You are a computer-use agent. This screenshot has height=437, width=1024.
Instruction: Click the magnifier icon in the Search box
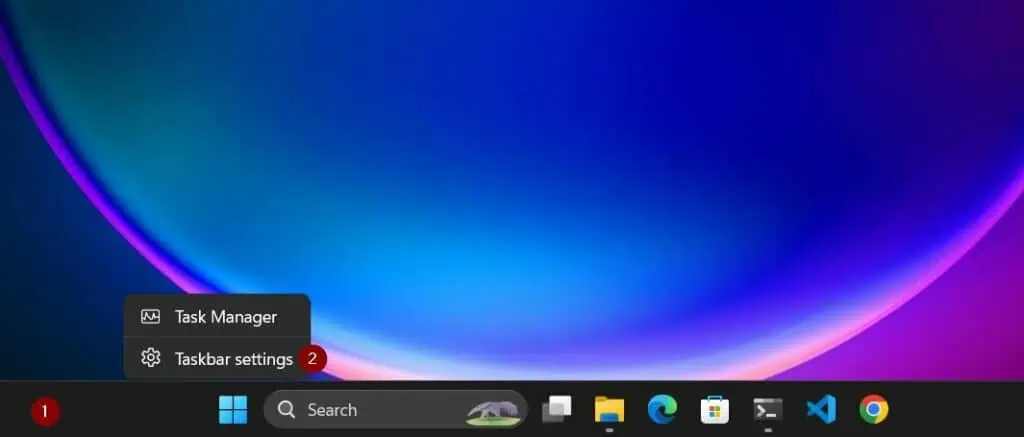click(286, 410)
